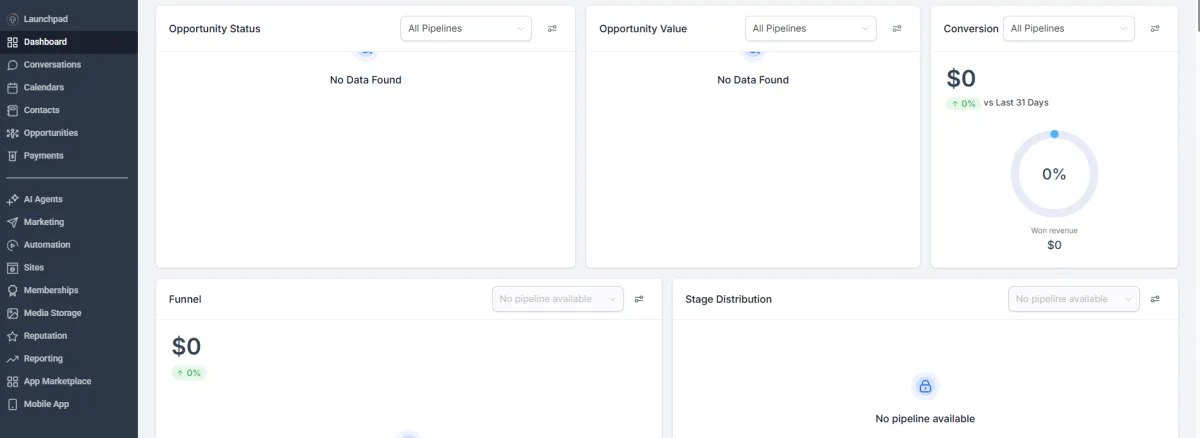Click the Calendars icon in sidebar
This screenshot has height=438, width=1200.
12,88
